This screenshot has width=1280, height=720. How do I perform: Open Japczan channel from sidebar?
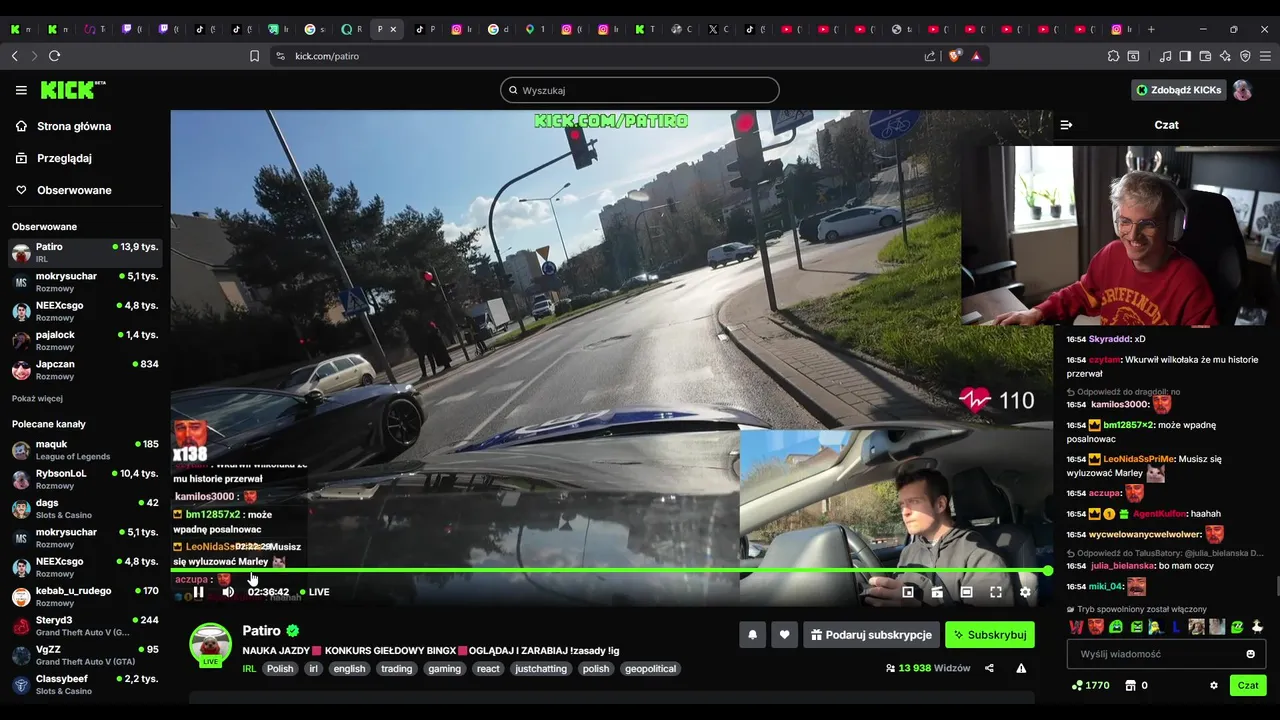tap(86, 370)
